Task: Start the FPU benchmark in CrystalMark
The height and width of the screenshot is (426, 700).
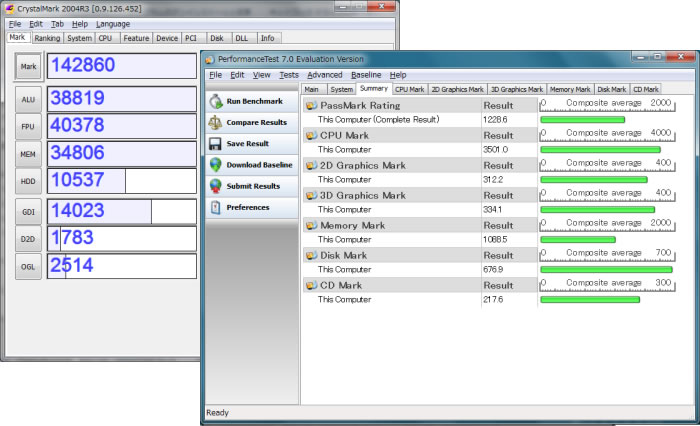Action: coord(28,126)
